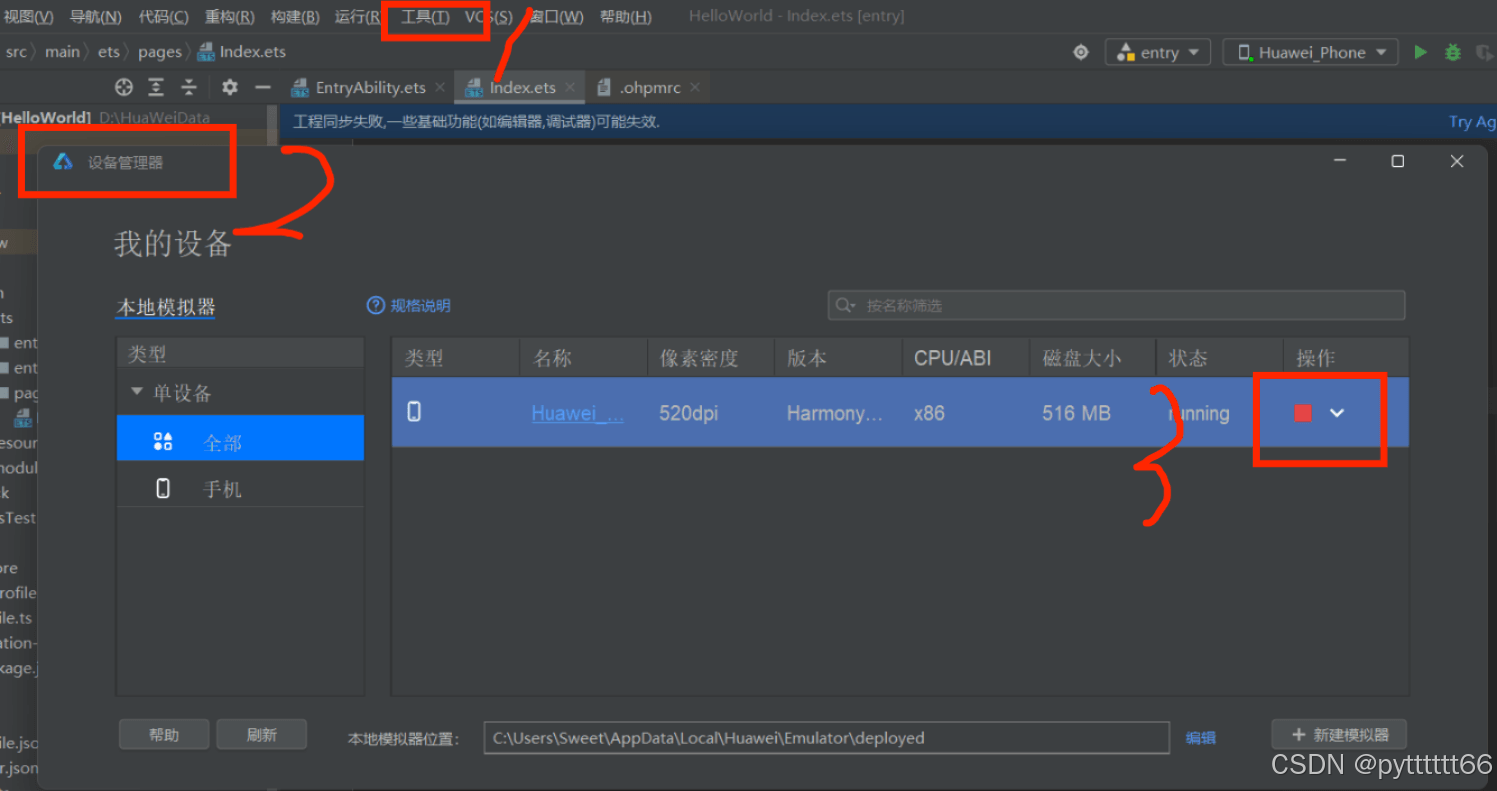This screenshot has height=791, width=1497.
Task: Open the 构建(B) menu
Action: coord(295,17)
